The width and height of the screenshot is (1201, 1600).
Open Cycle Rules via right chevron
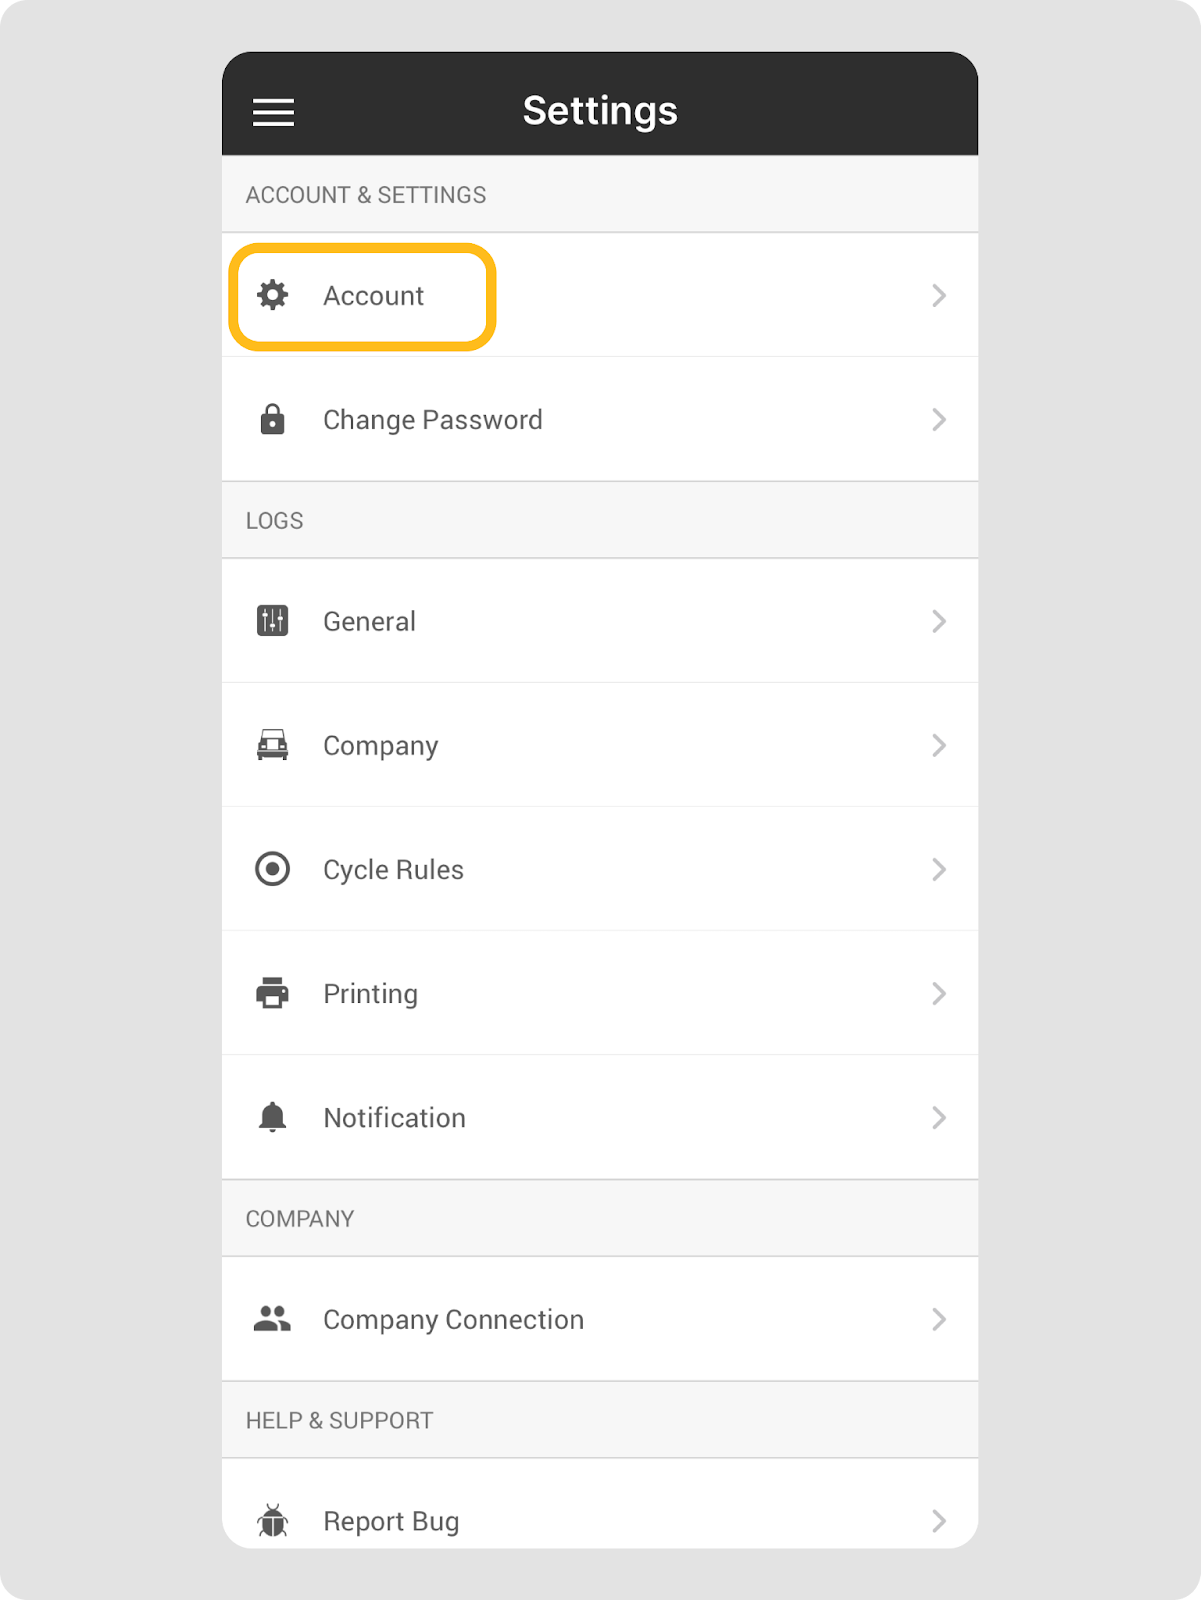[939, 869]
